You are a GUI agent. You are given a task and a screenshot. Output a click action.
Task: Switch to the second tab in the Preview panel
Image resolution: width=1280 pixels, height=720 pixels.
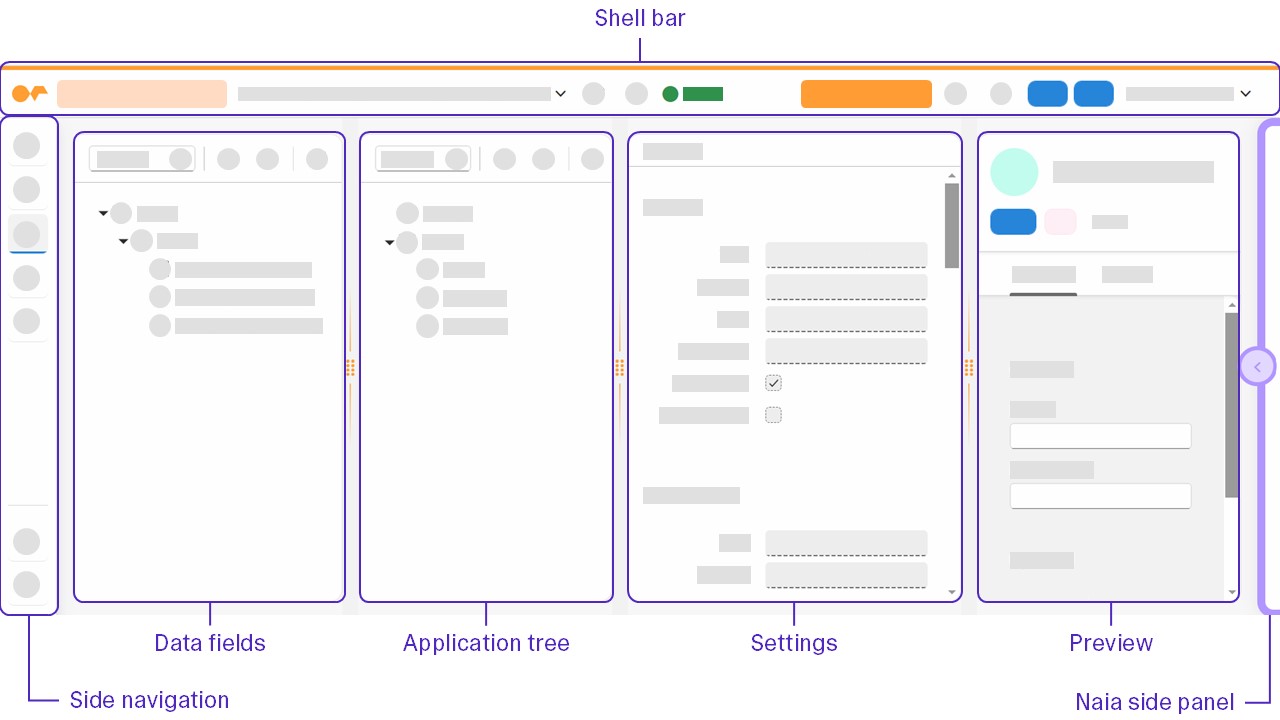pos(1127,274)
